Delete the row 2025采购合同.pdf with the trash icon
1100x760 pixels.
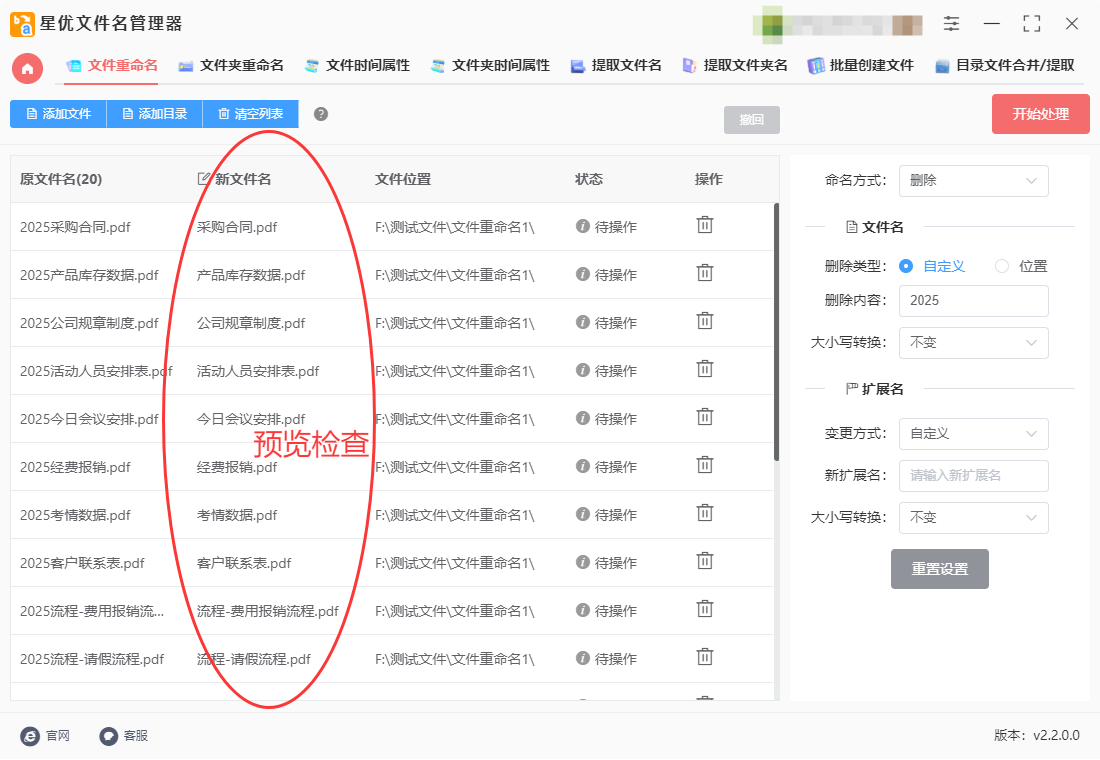coord(704,225)
